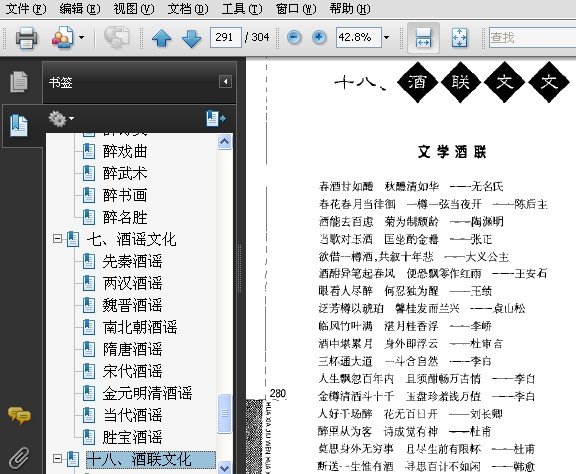
Task: Go to previous page with the up arrow
Action: [162, 38]
